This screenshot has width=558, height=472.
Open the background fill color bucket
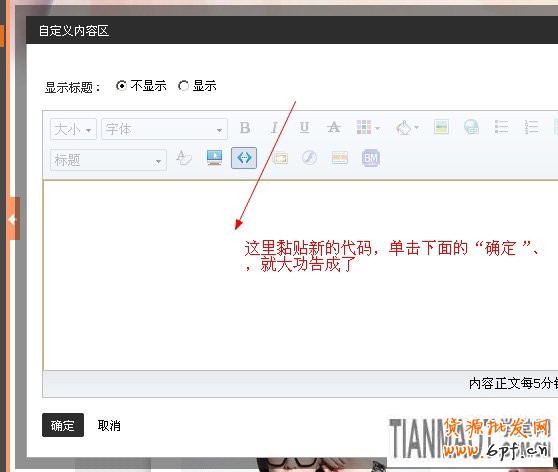[x=407, y=127]
